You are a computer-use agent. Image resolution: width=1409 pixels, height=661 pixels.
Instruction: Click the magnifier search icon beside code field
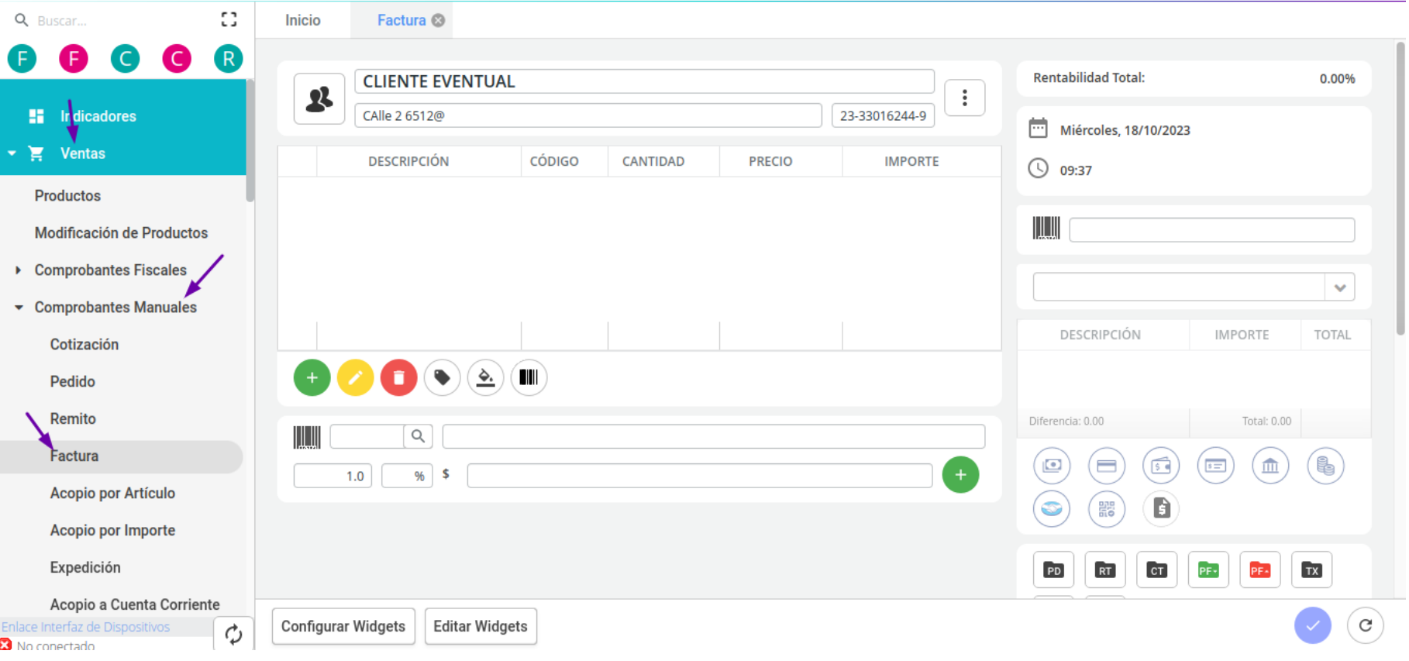click(x=418, y=436)
